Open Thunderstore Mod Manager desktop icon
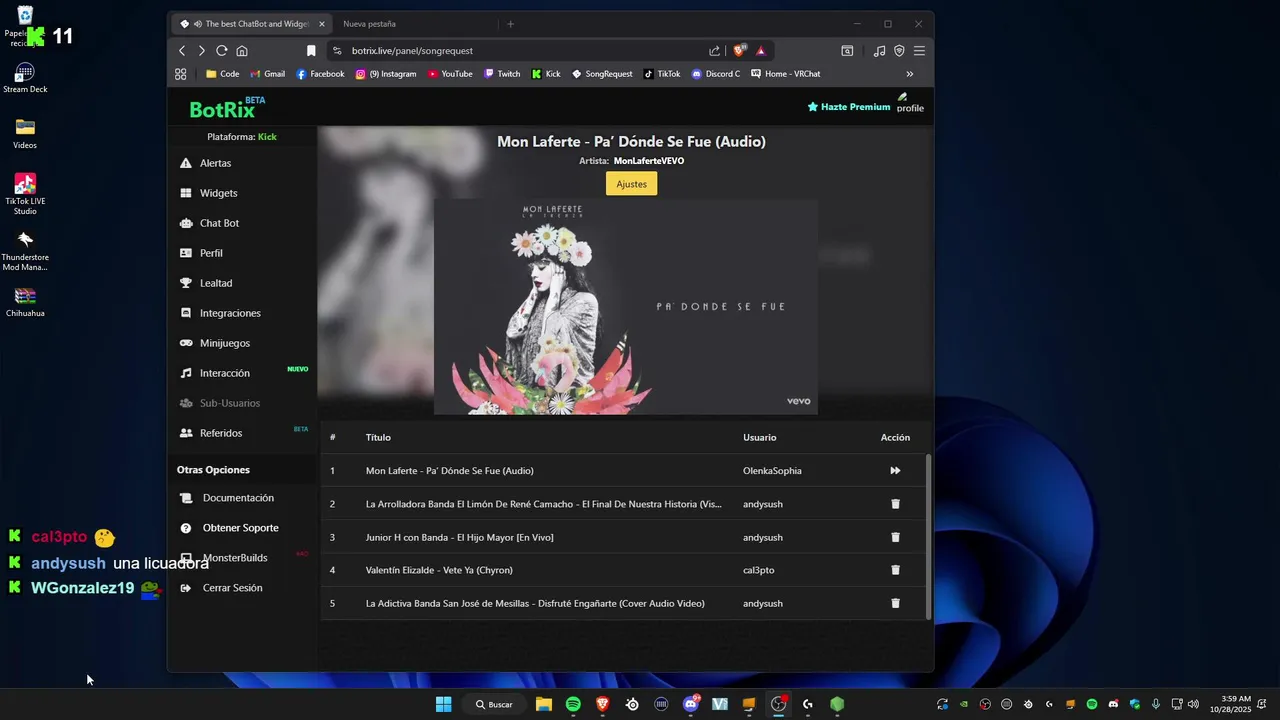 25,251
